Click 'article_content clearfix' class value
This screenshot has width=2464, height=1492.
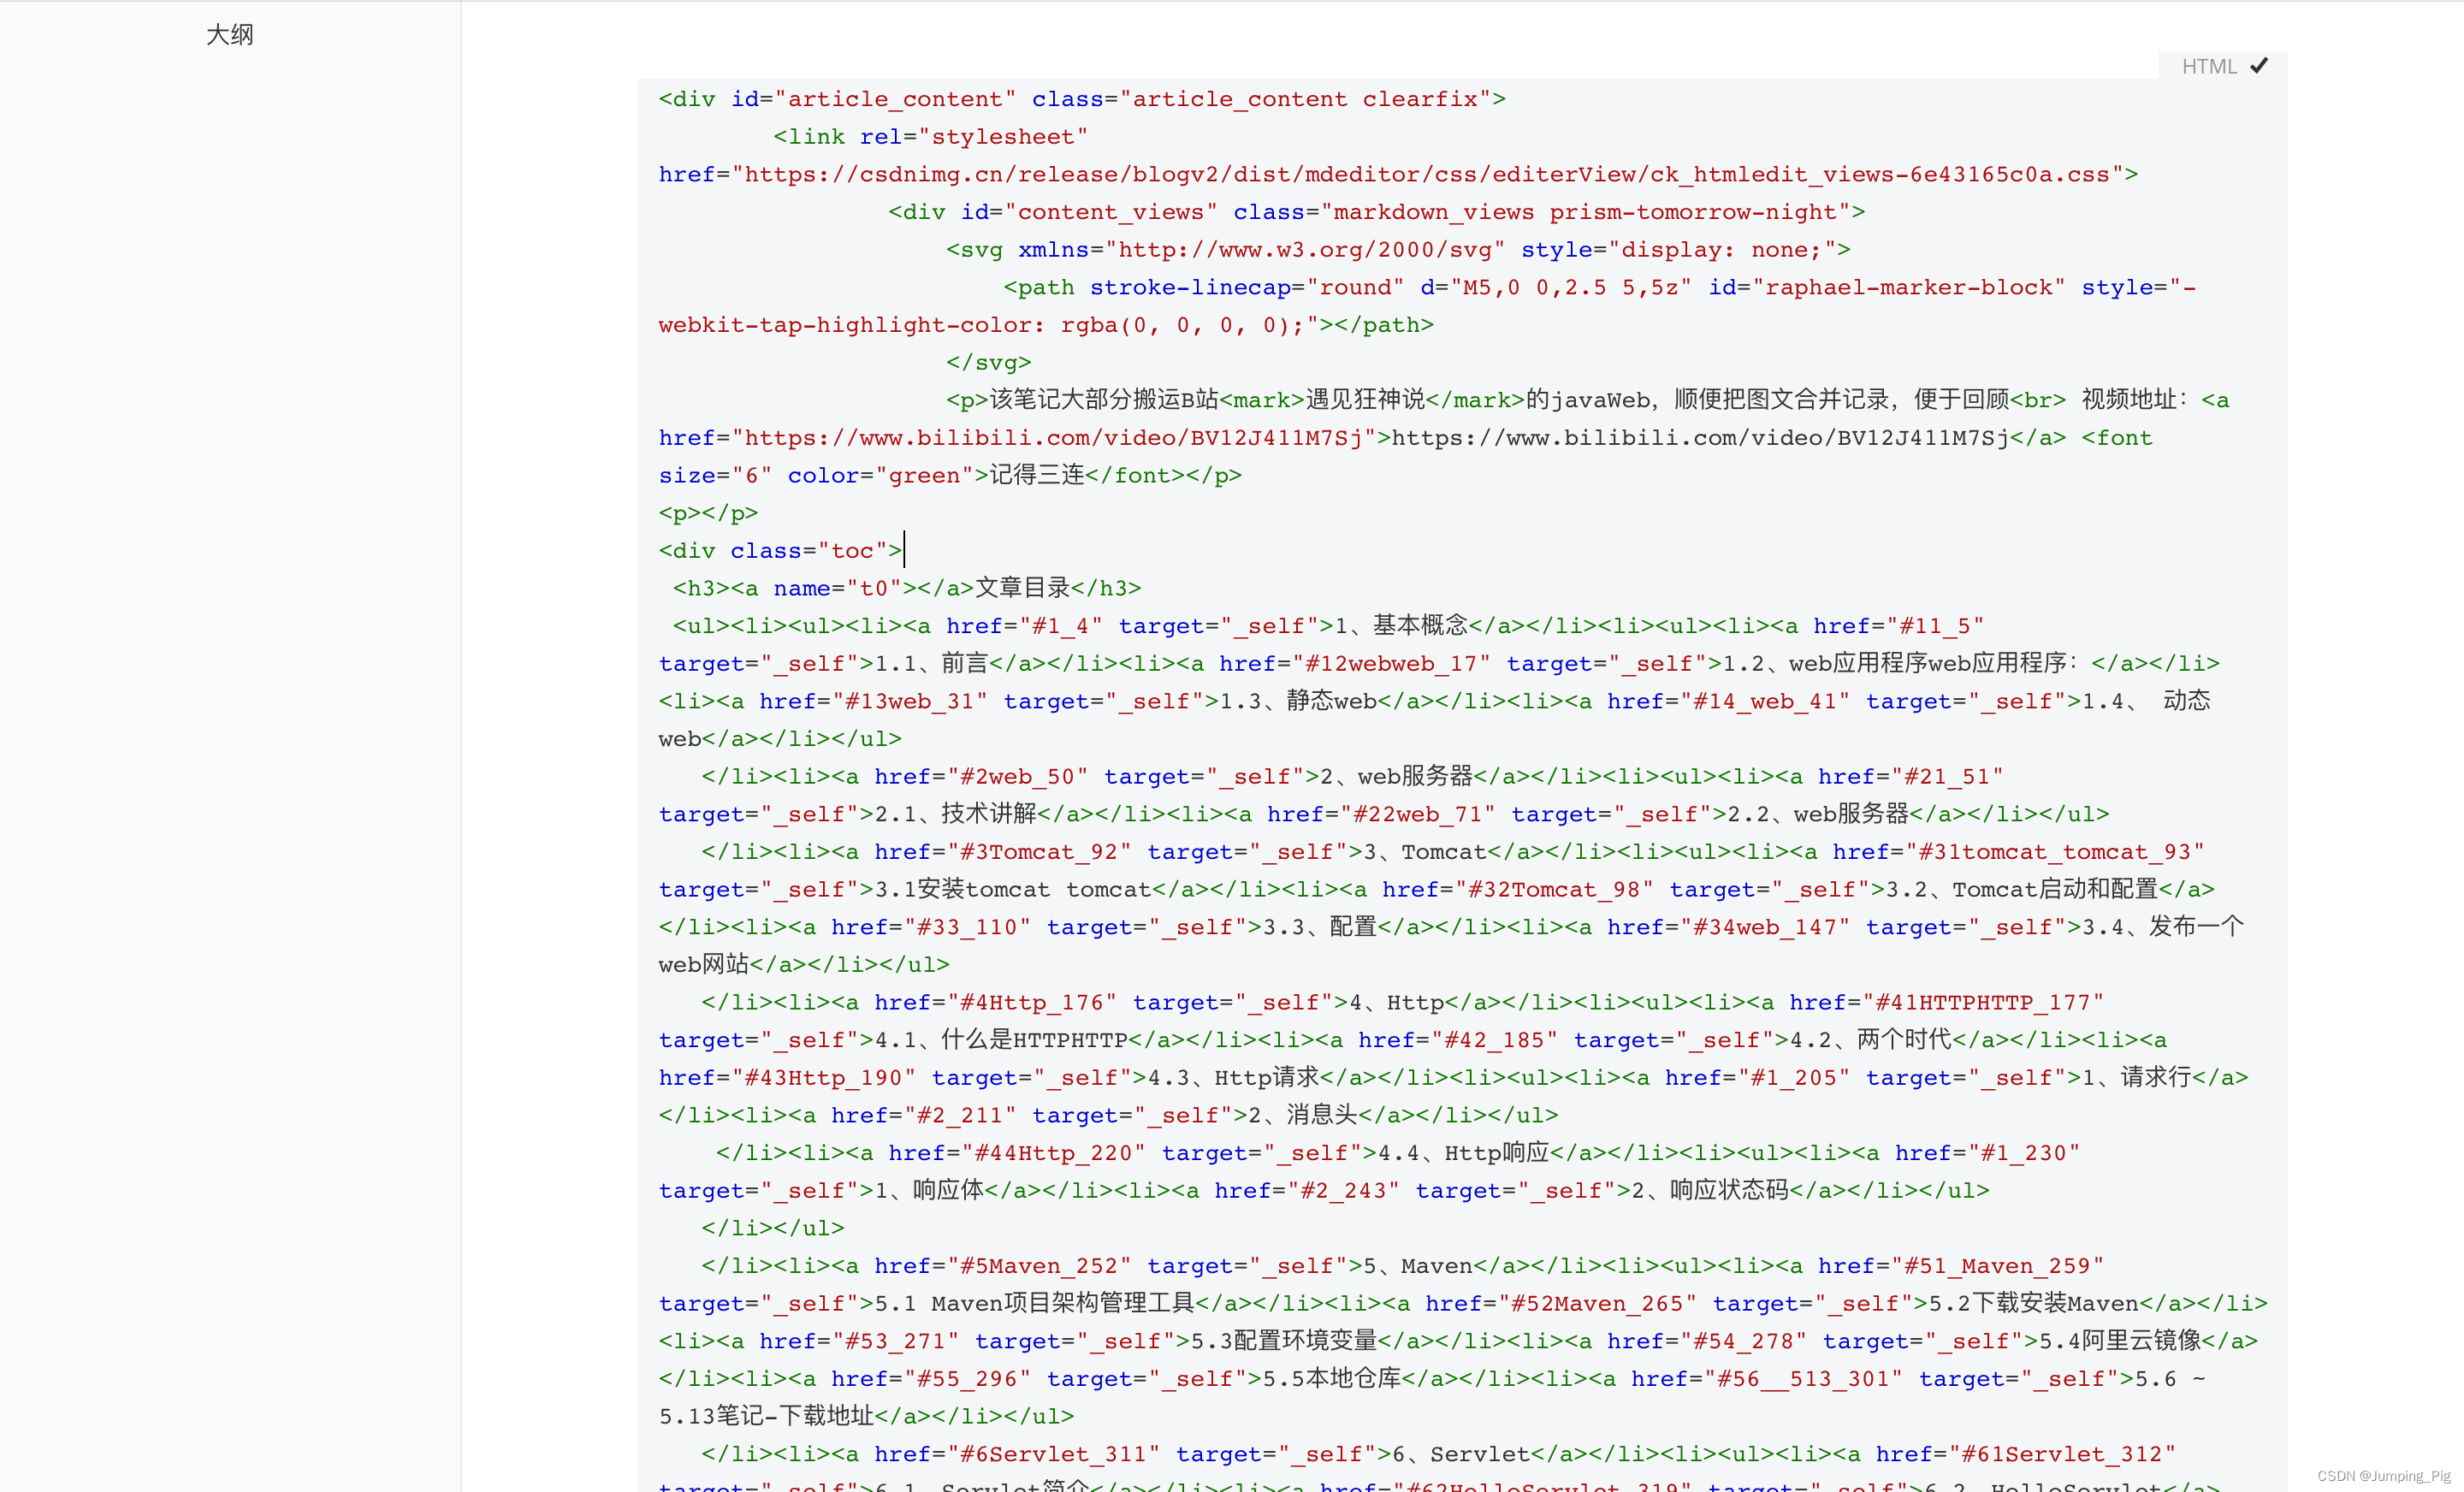[x=1304, y=99]
